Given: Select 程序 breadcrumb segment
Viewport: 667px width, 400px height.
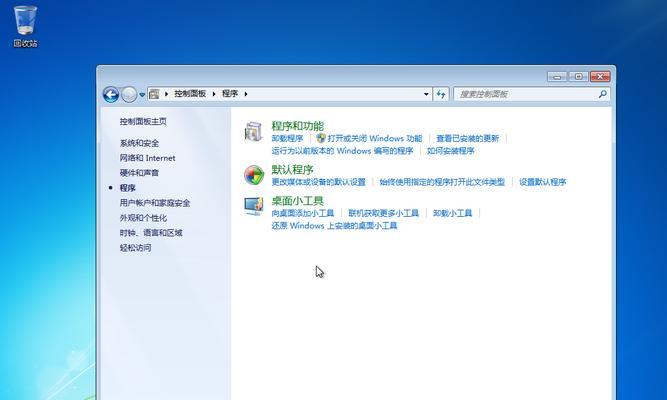Looking at the screenshot, I should tap(230, 94).
